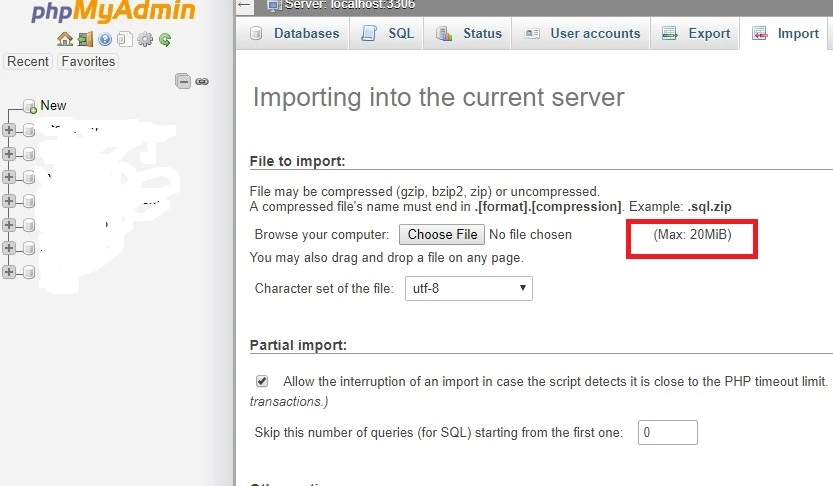
Task: Click 'You may also drag and drop' text
Action: tap(387, 258)
